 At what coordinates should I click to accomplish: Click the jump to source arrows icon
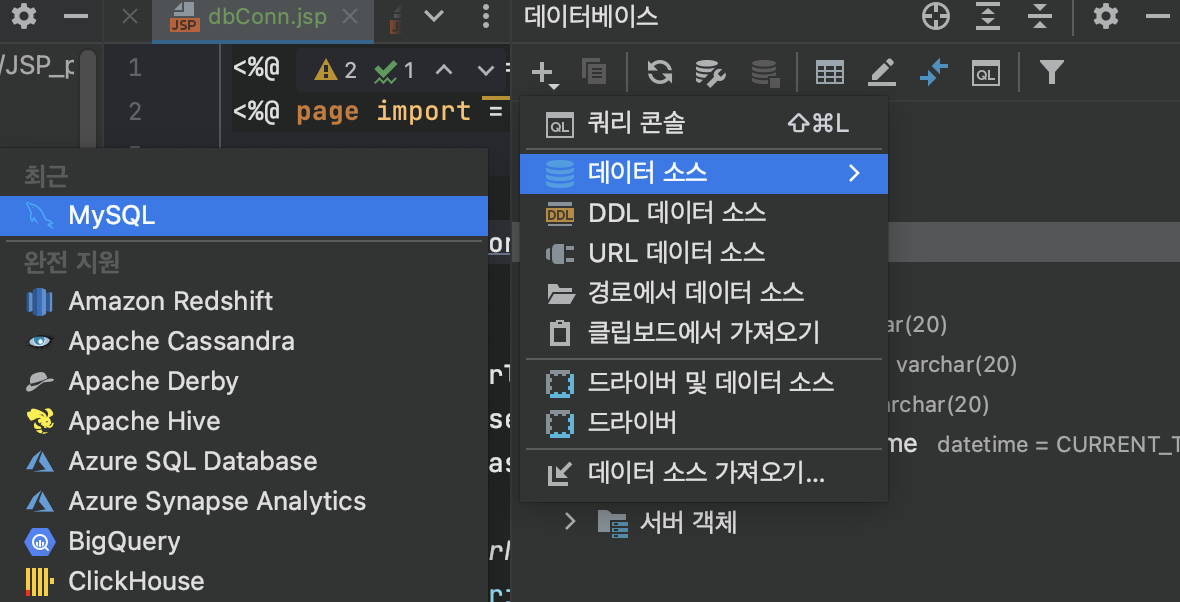pos(934,72)
